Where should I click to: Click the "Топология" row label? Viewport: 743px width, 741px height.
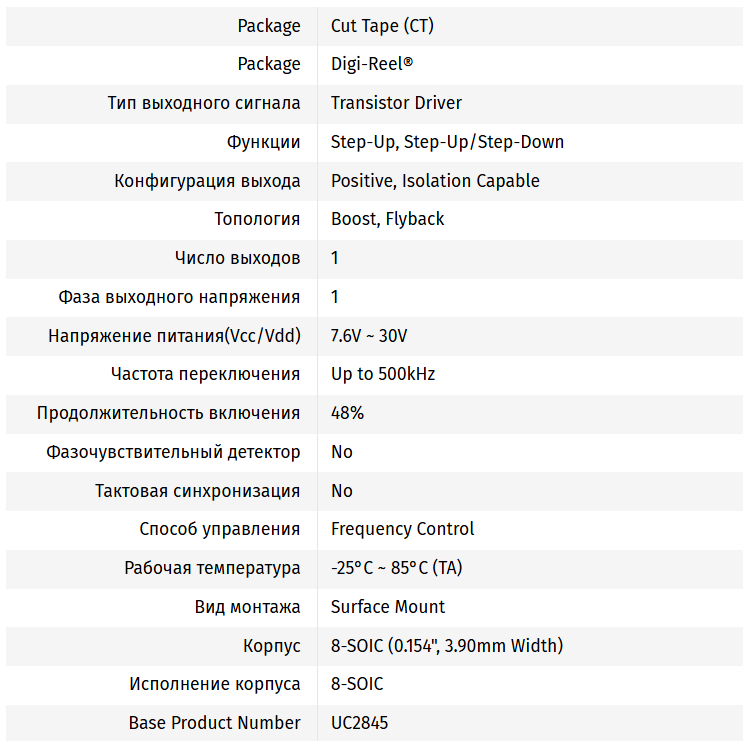pos(257,219)
